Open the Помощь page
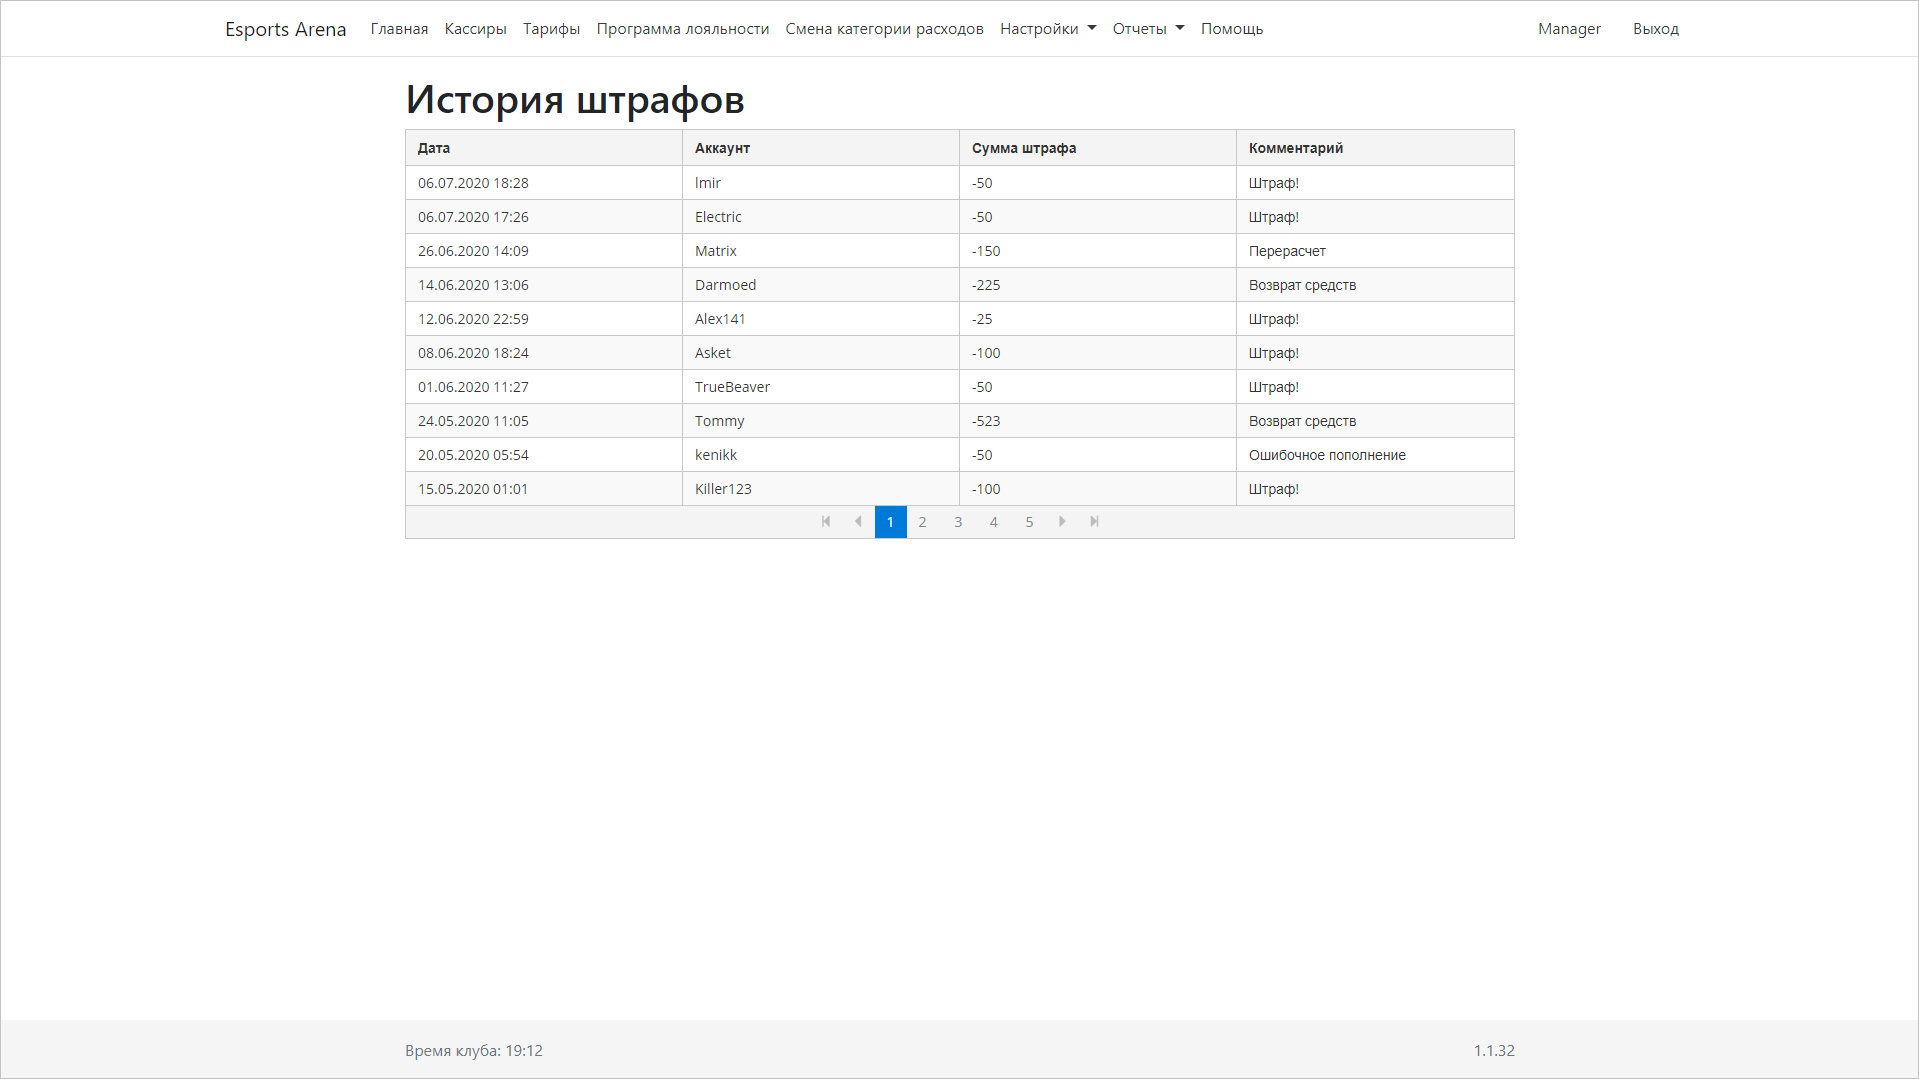1919x1079 pixels. click(x=1231, y=29)
